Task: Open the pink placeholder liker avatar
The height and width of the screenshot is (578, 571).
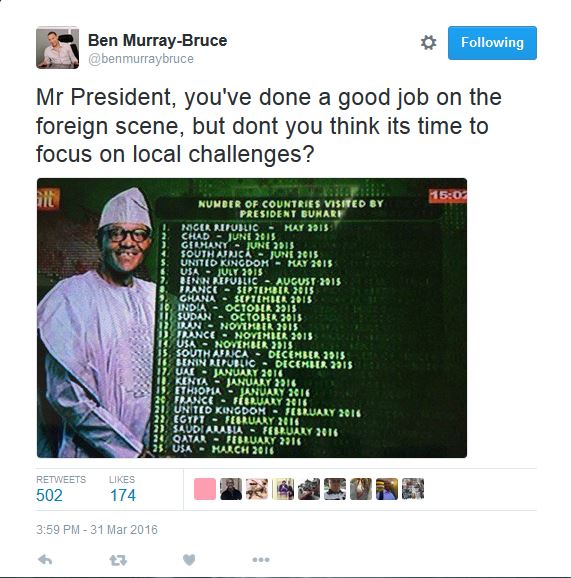Action: pyautogui.click(x=205, y=489)
